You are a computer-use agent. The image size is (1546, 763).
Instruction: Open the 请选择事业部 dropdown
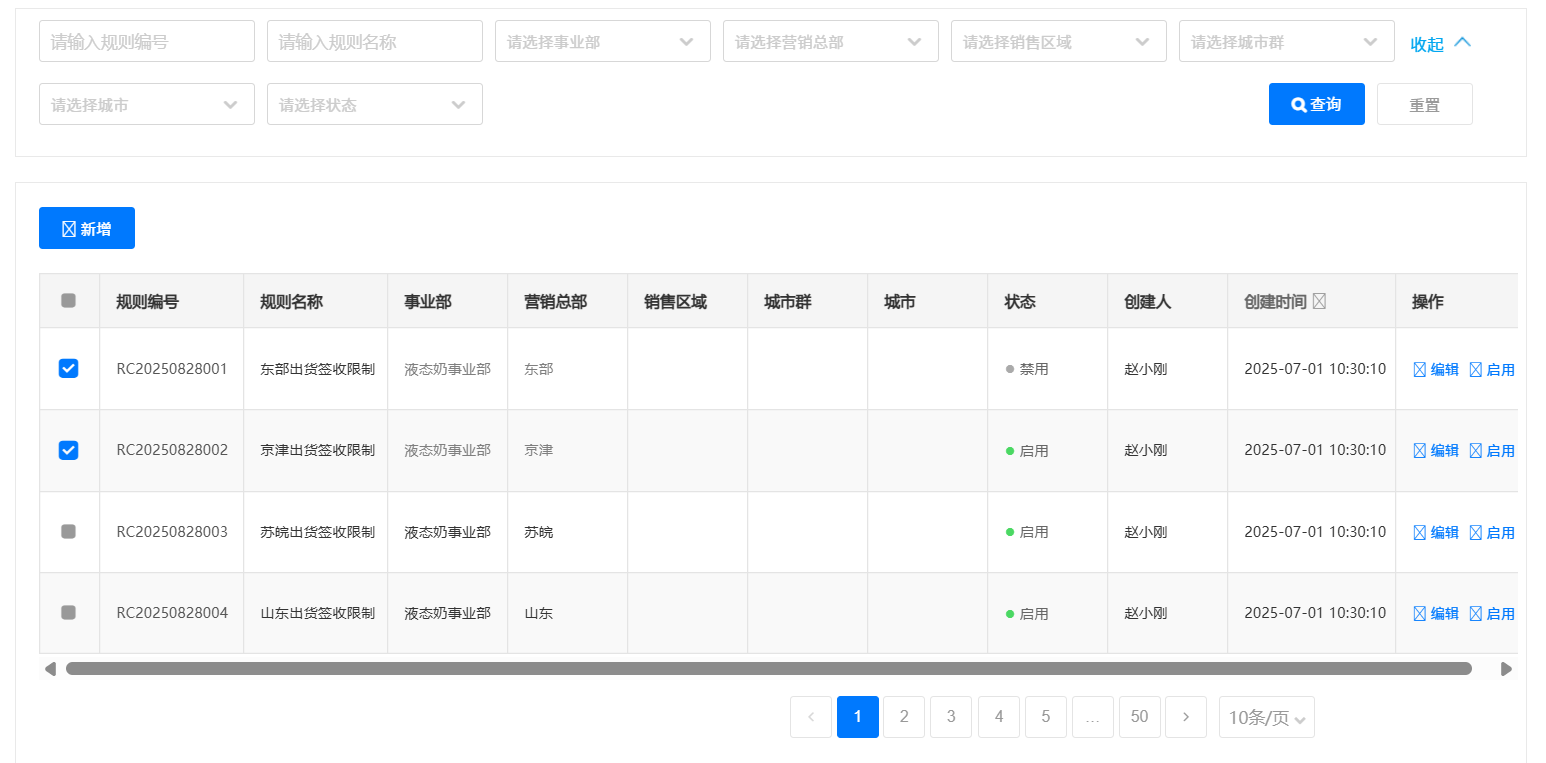coord(603,41)
